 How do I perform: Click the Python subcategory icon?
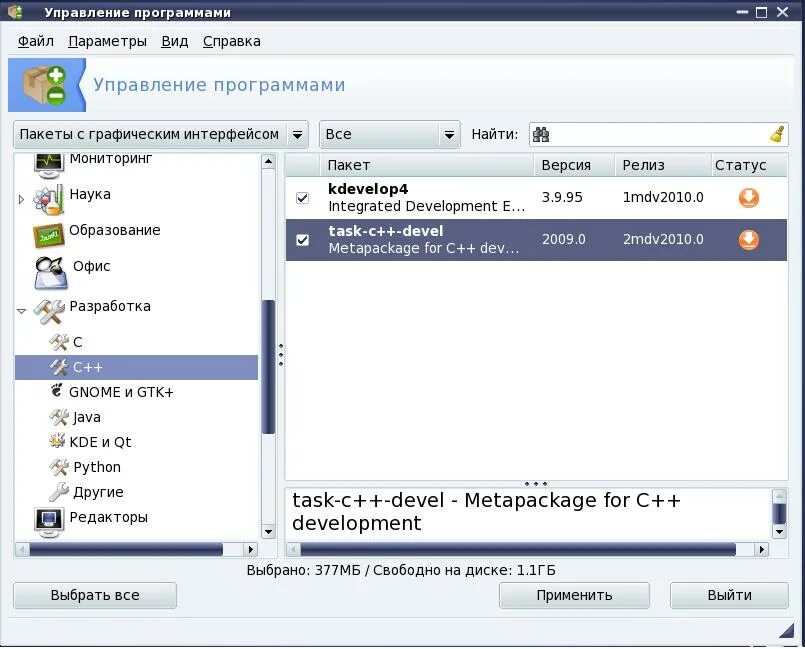click(x=59, y=467)
